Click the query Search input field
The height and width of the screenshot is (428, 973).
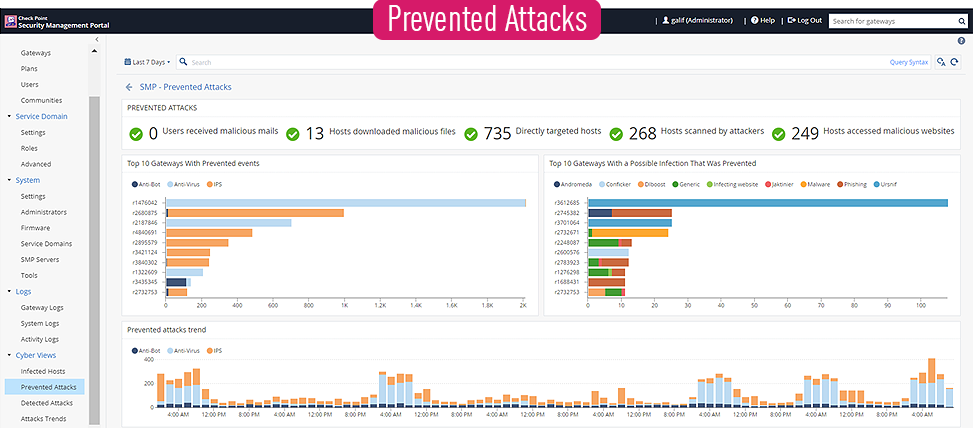534,62
